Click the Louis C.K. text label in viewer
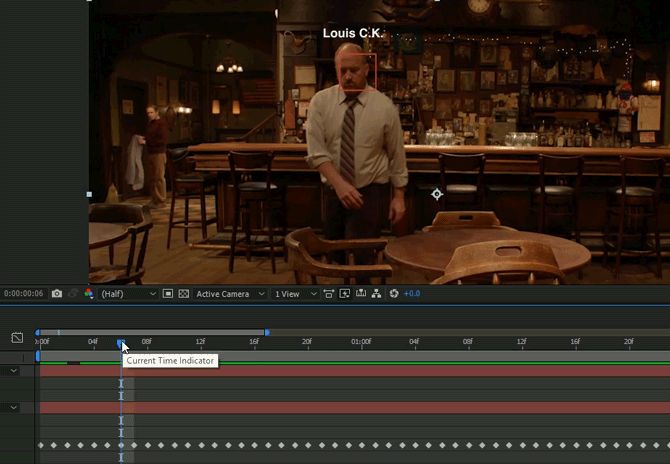Viewport: 670px width, 464px height. click(x=354, y=34)
